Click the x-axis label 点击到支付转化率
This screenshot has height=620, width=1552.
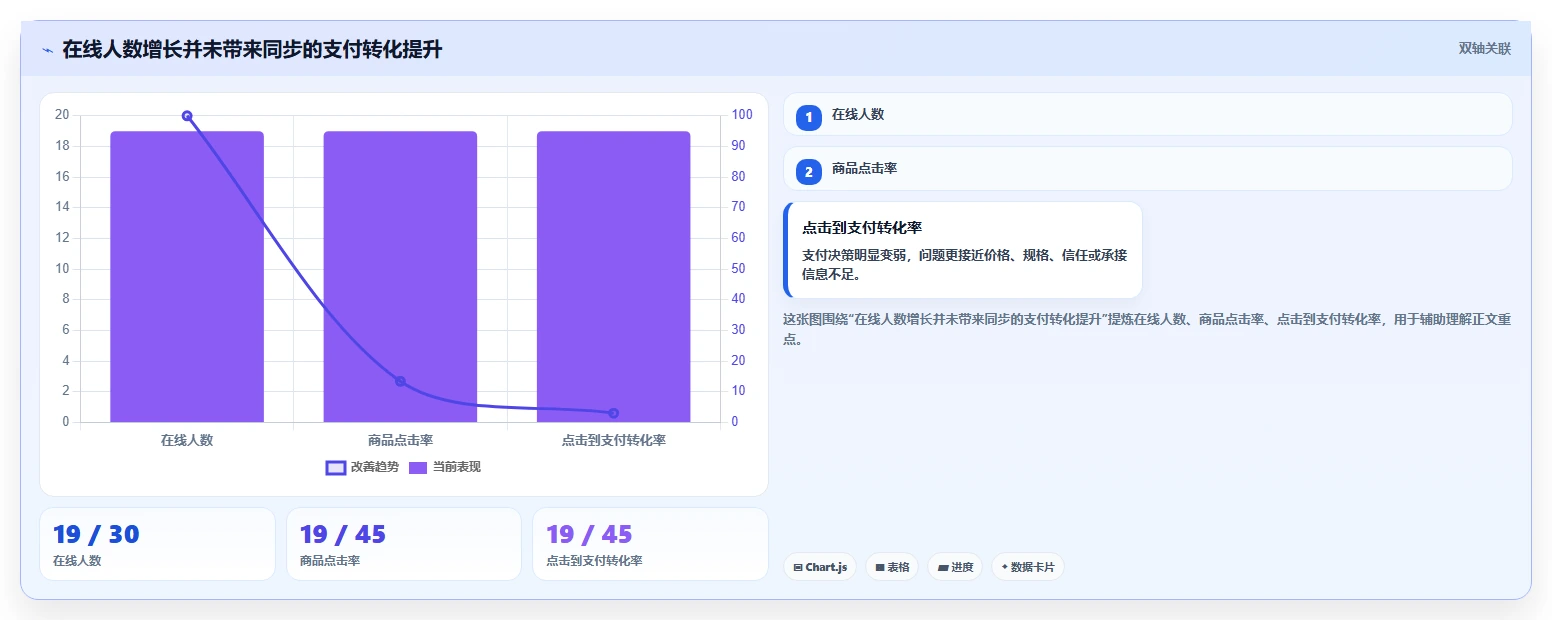[x=613, y=440]
